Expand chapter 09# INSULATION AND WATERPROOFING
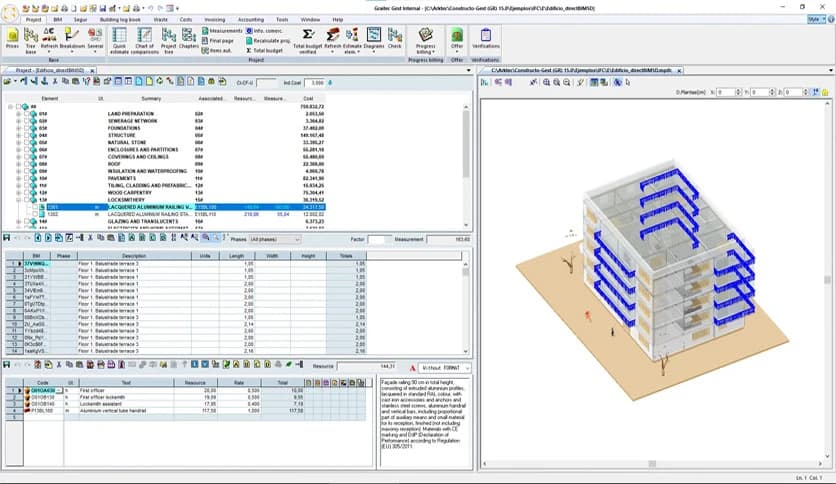Viewport: 836px width, 484px height. pyautogui.click(x=19, y=171)
